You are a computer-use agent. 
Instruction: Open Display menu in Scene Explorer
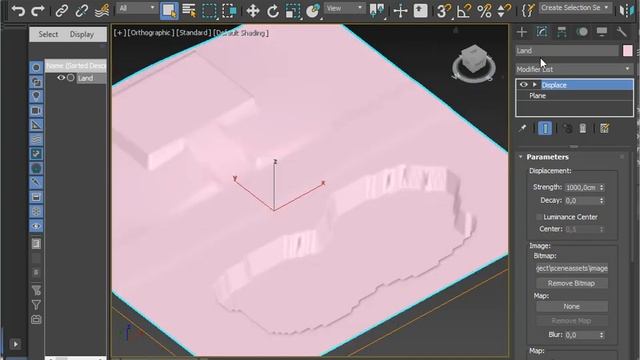pyautogui.click(x=82, y=34)
